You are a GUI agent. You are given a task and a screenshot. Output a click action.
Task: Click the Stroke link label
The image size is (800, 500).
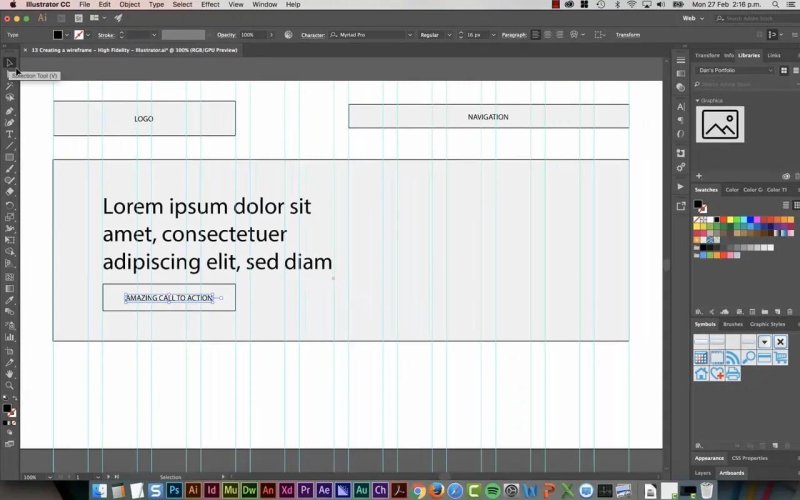point(106,35)
